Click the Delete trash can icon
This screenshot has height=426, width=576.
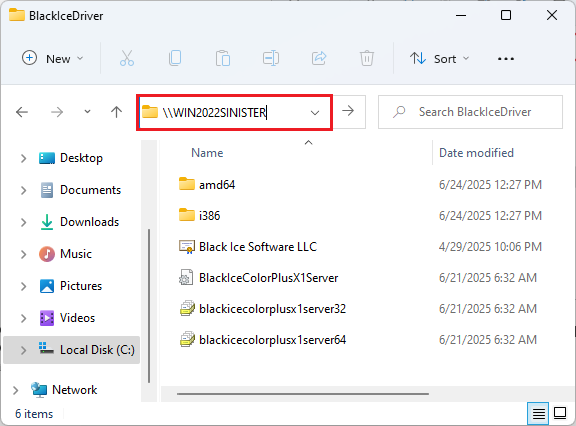coord(367,58)
